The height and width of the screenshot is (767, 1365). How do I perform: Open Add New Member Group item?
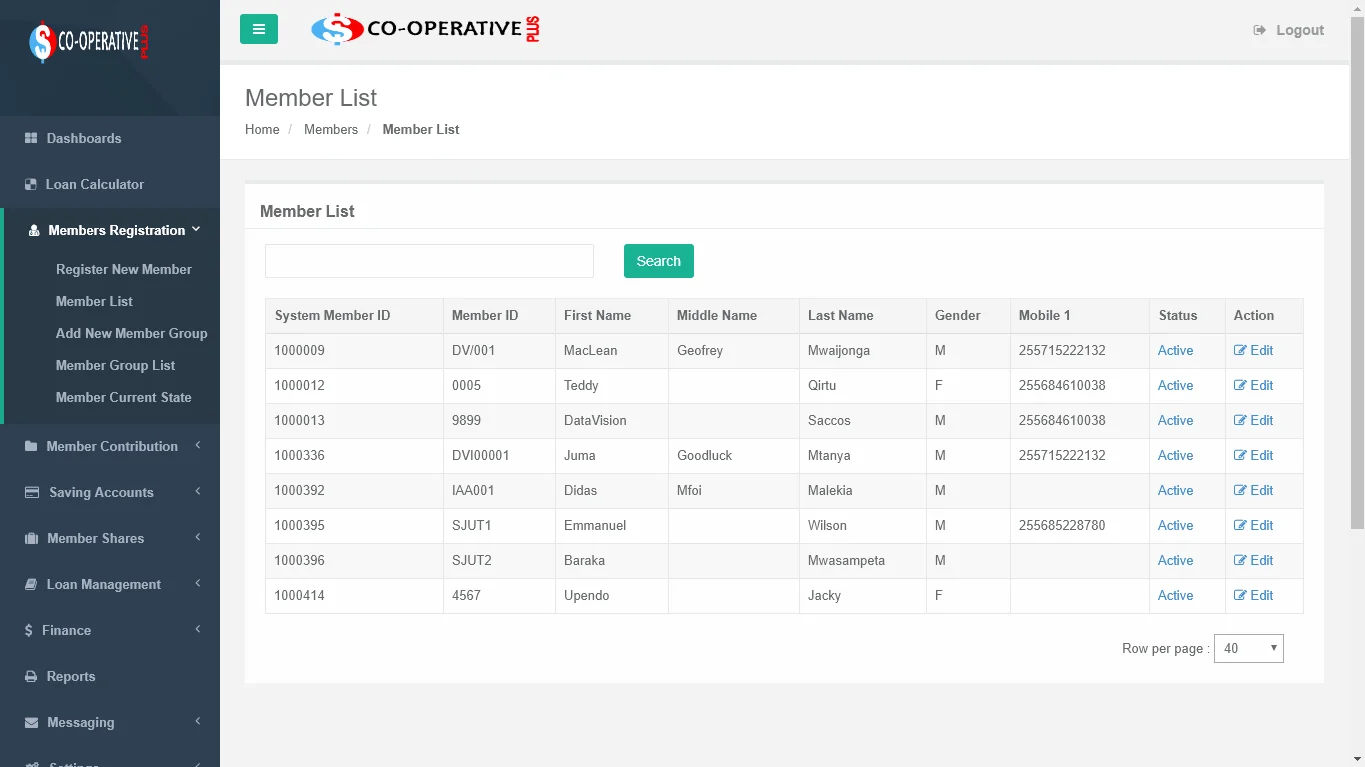click(x=132, y=333)
